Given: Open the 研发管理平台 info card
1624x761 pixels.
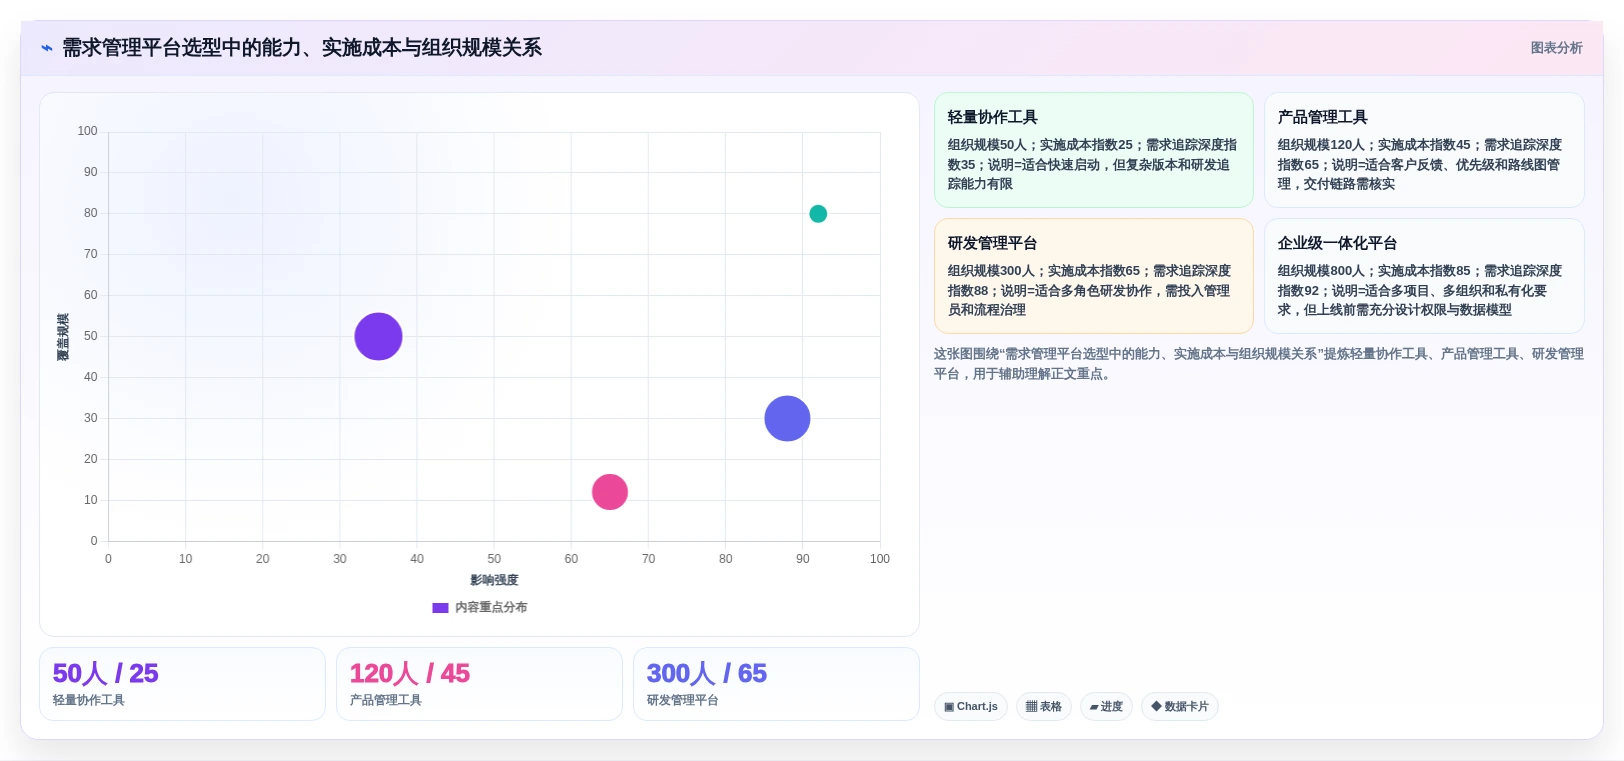Looking at the screenshot, I should click(x=1093, y=276).
